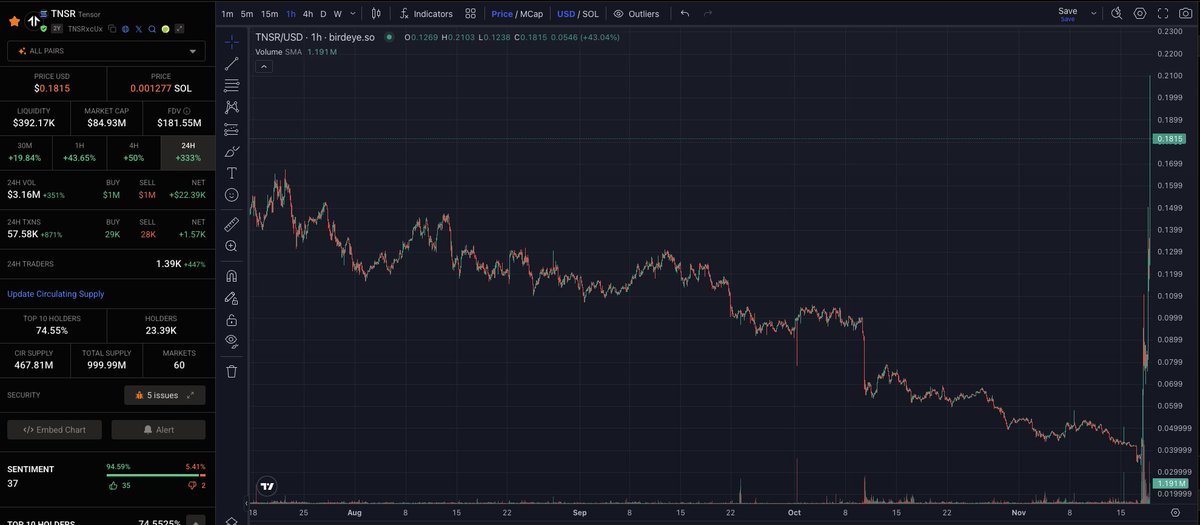Open the token website globe icon
Viewport: 1200px width, 525px height.
125,29
